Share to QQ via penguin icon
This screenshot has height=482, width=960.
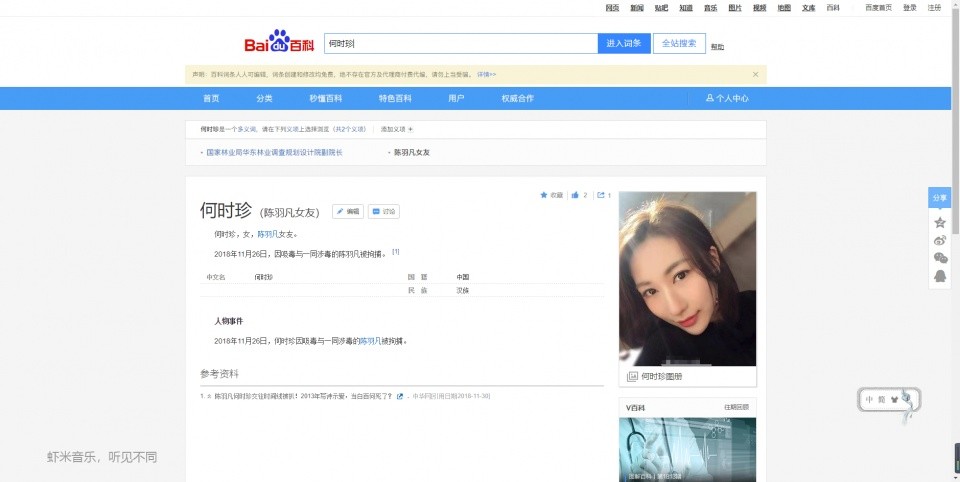click(940, 276)
